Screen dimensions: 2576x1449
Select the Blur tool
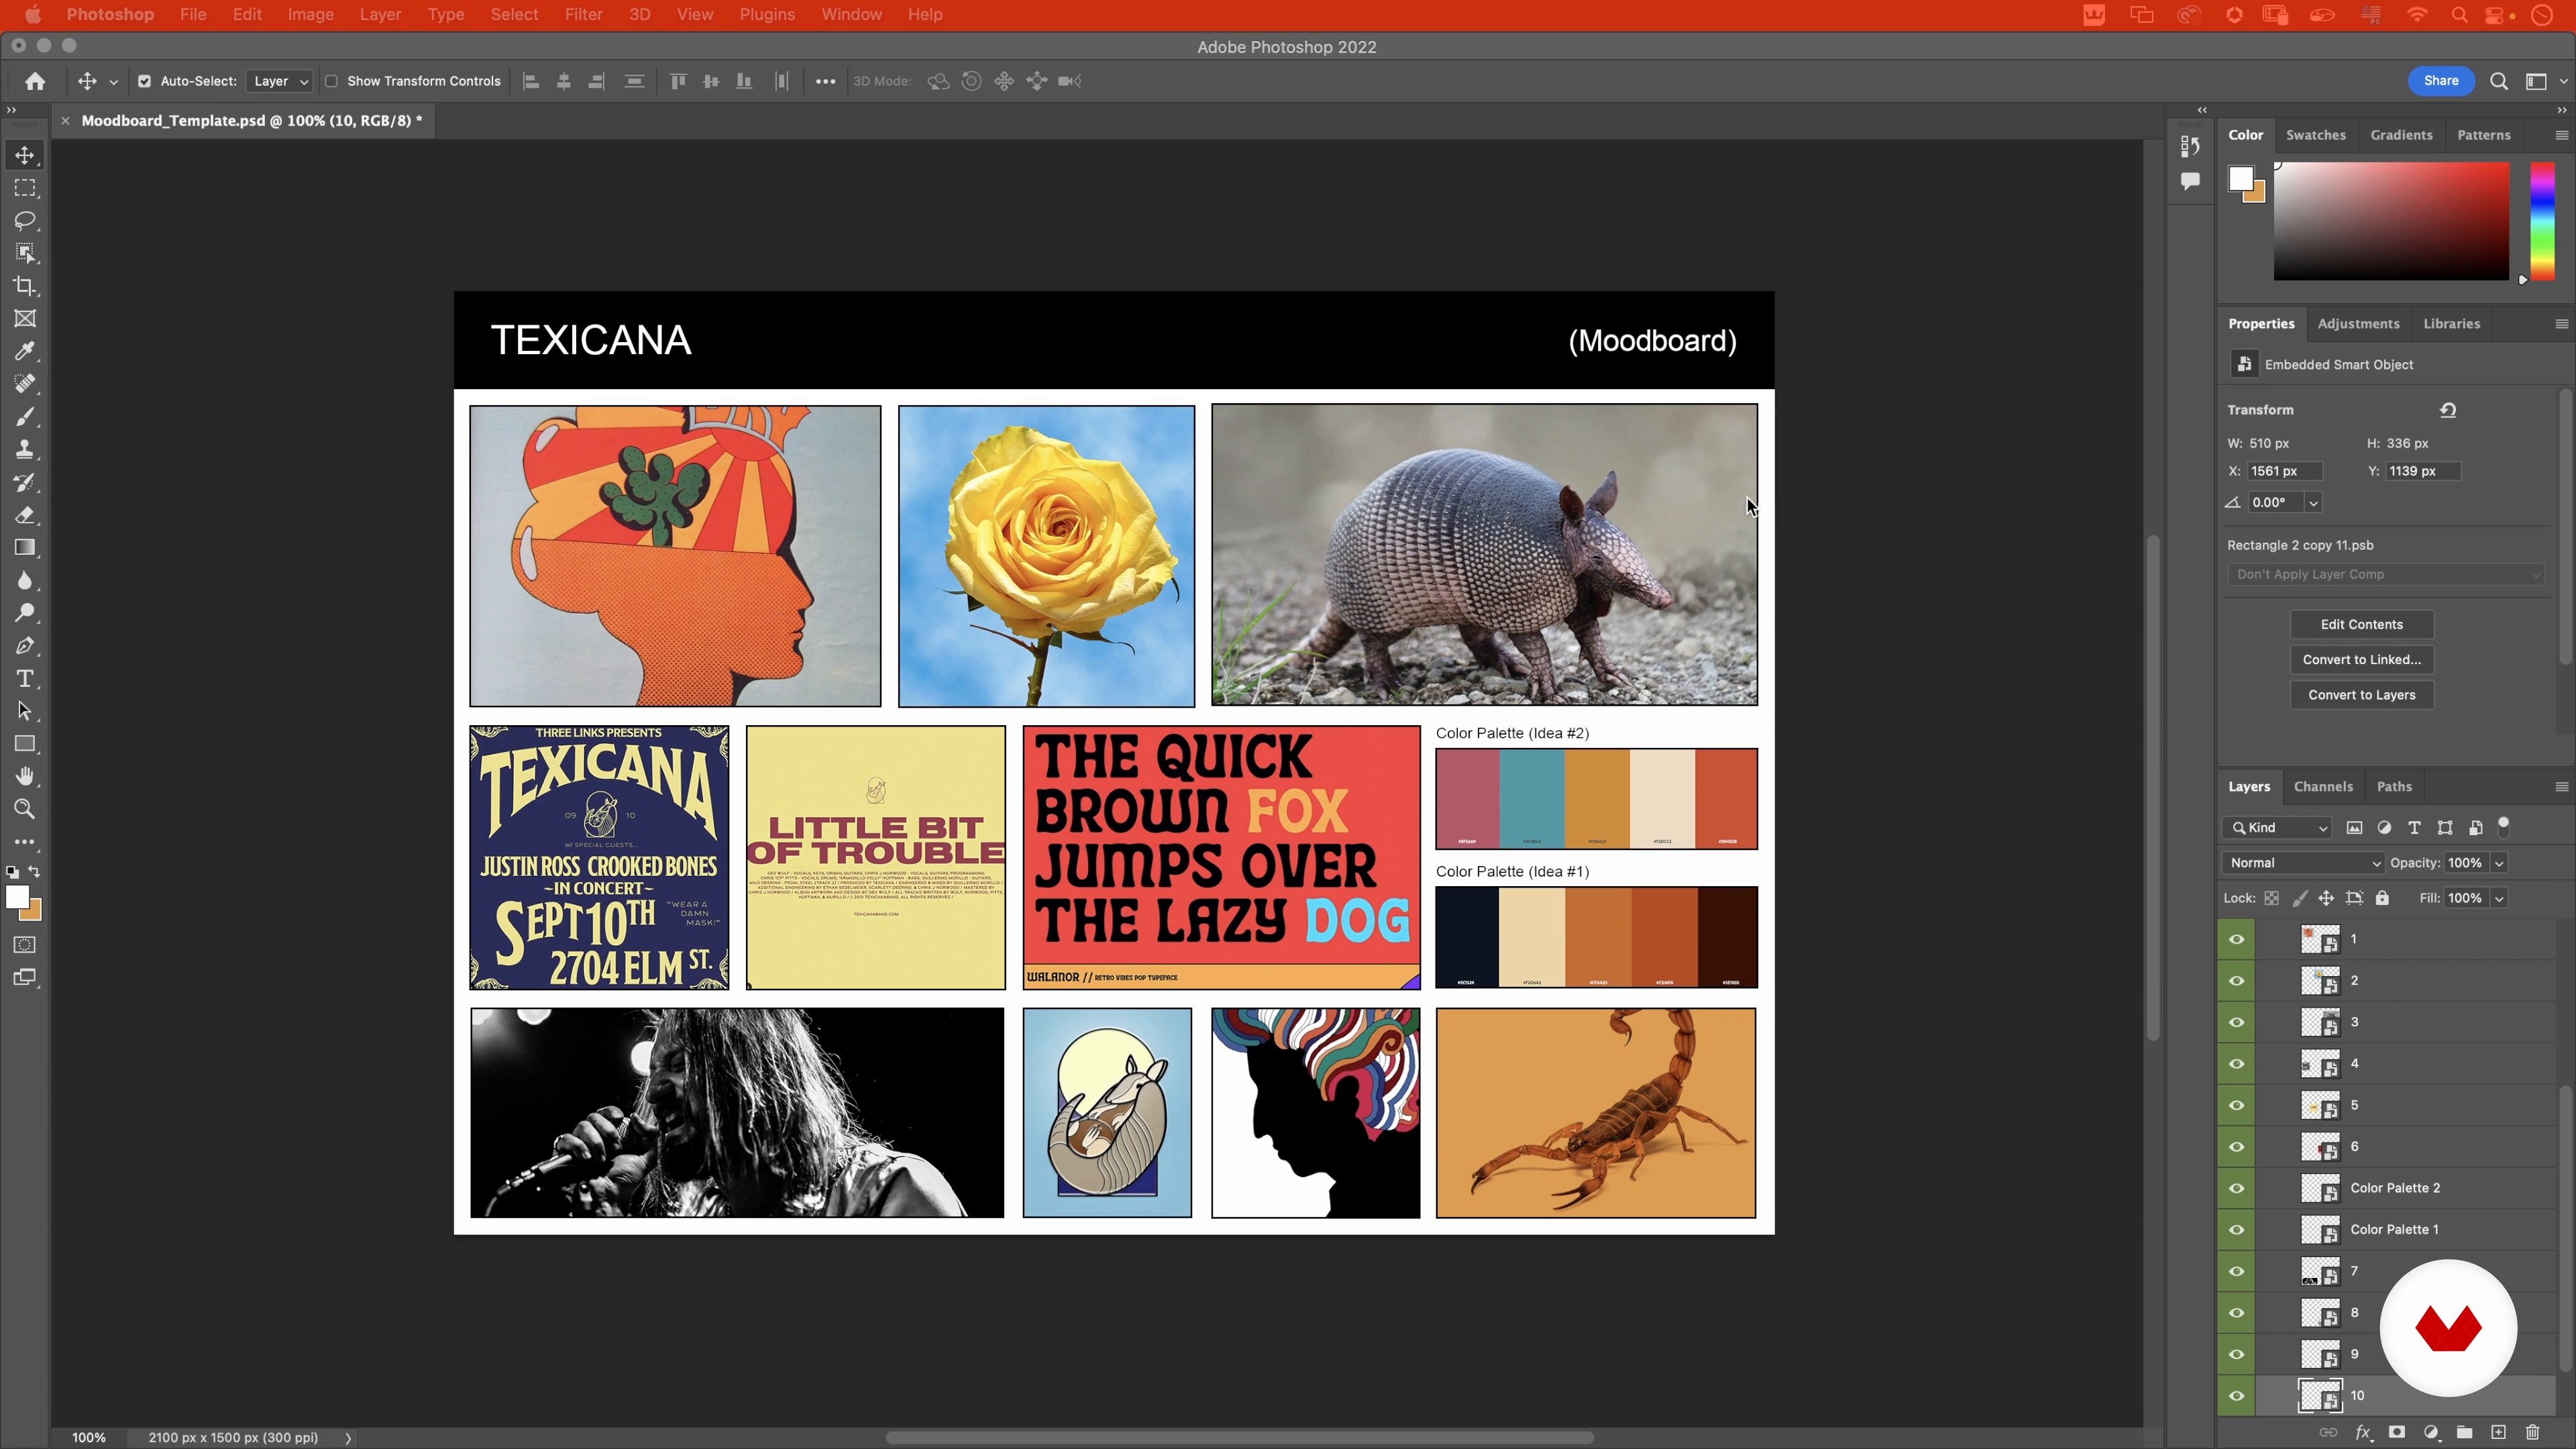25,581
